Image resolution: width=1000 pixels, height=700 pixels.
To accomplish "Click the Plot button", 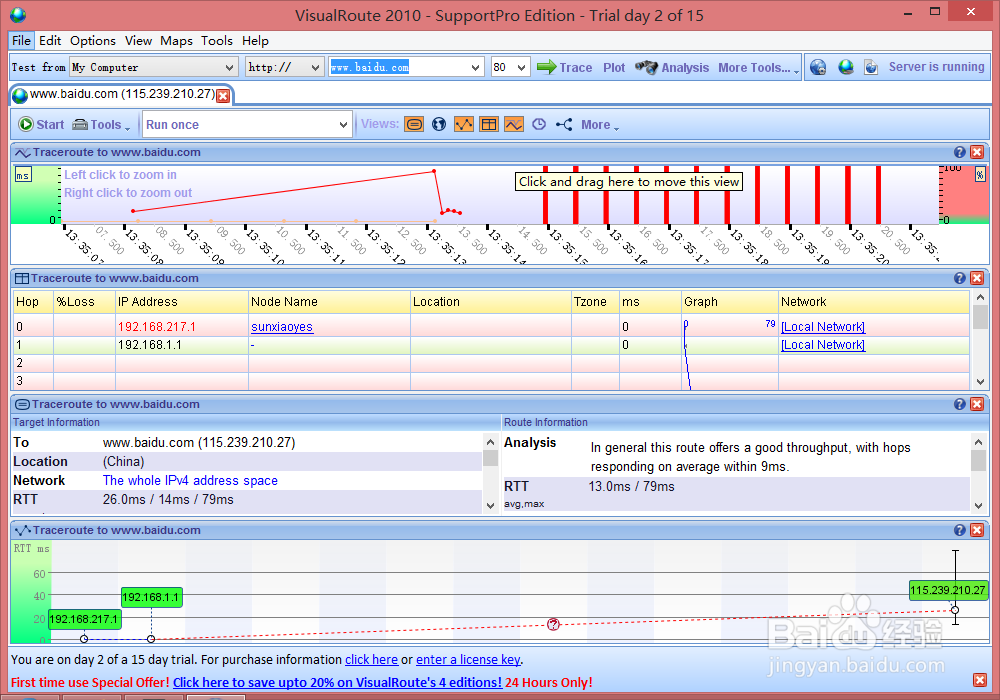I will click(x=614, y=68).
